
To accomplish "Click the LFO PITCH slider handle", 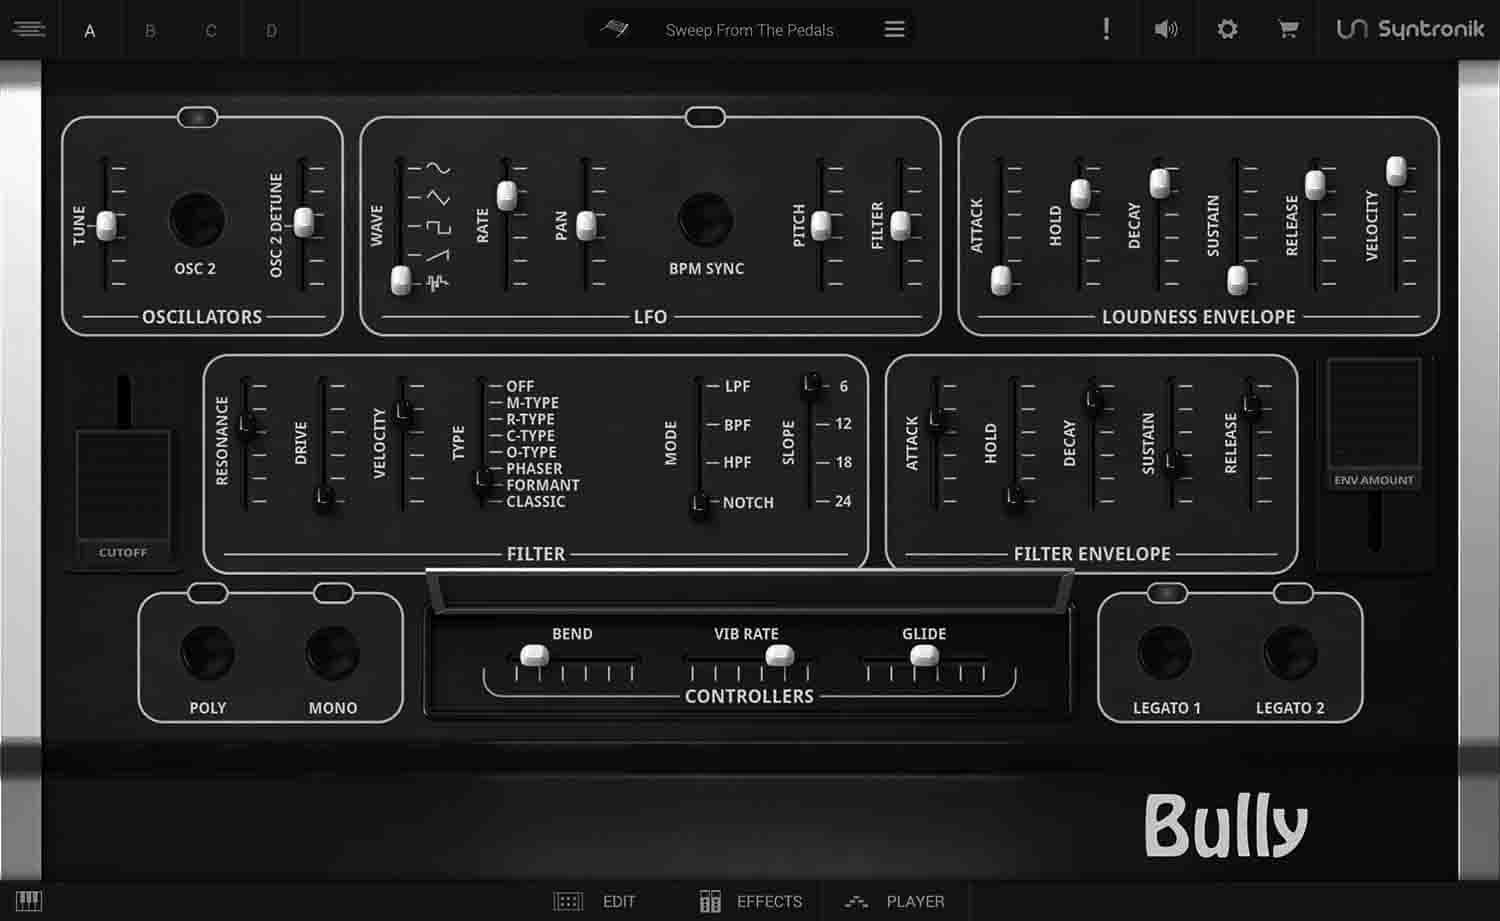I will pyautogui.click(x=821, y=225).
